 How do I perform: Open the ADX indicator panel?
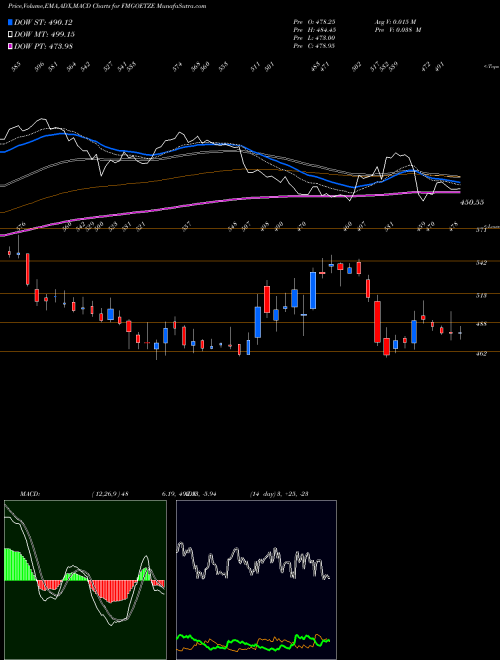point(256,580)
